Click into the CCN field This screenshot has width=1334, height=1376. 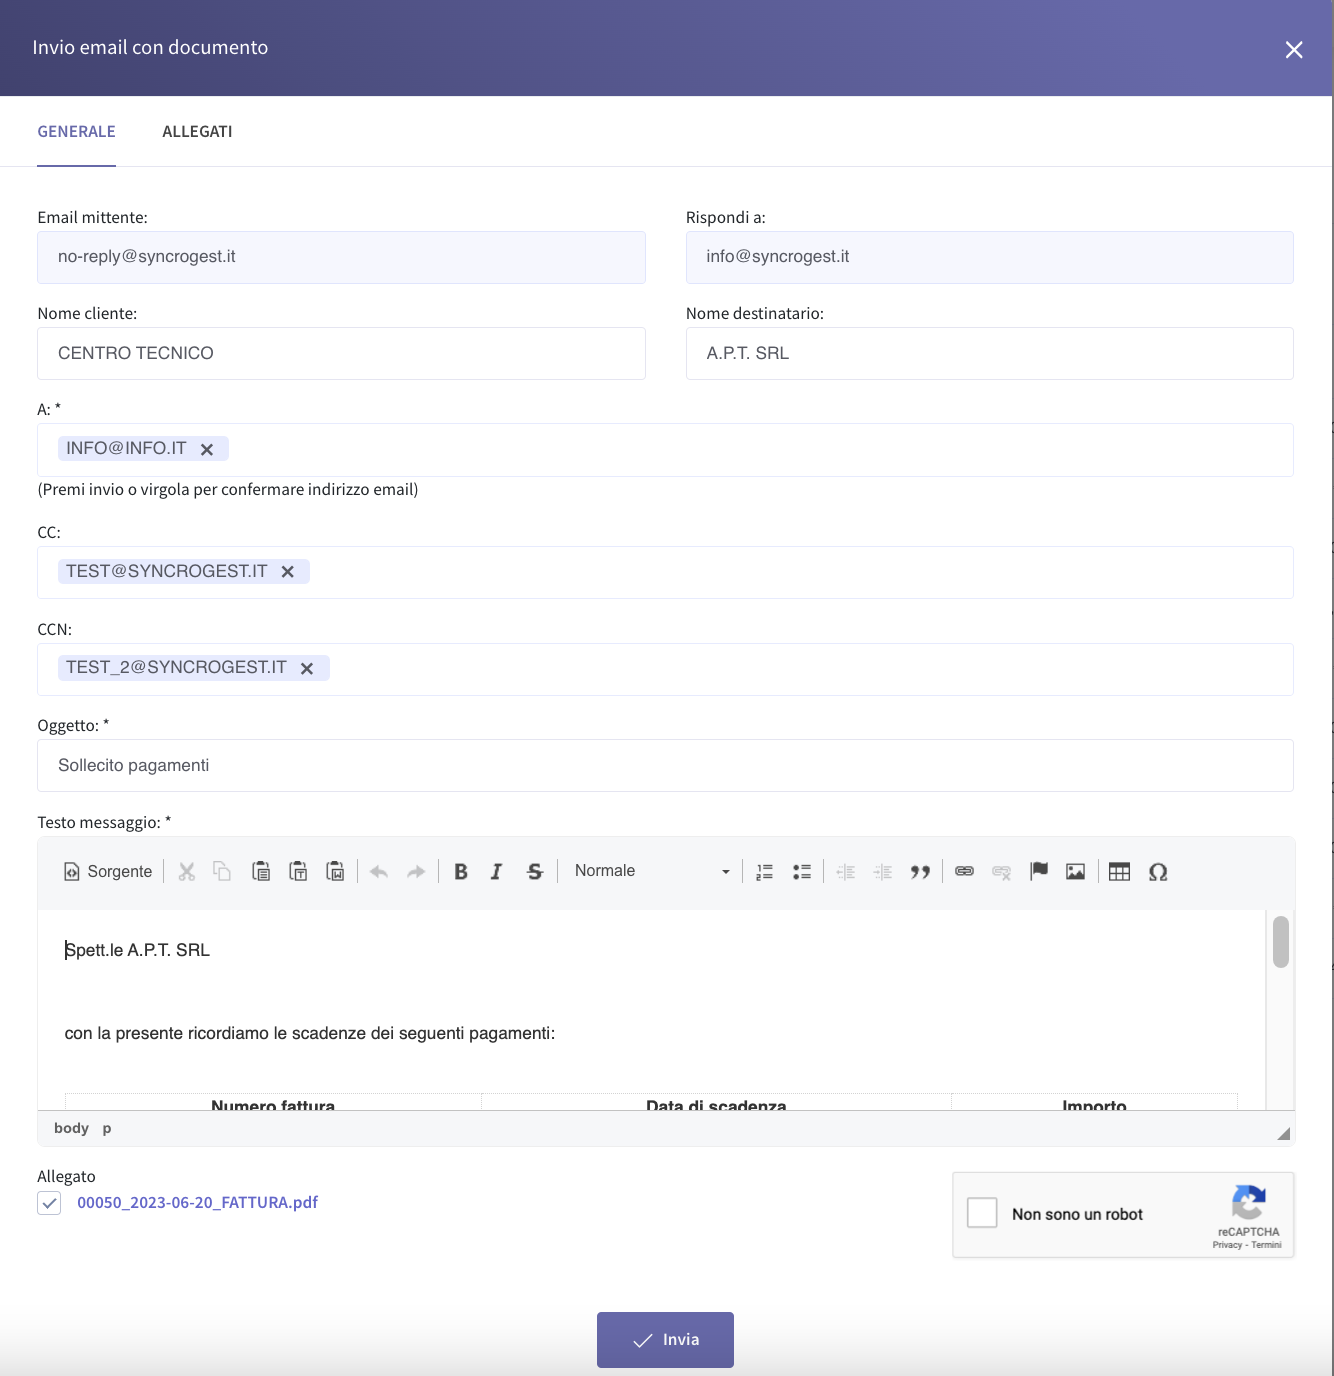[665, 669]
